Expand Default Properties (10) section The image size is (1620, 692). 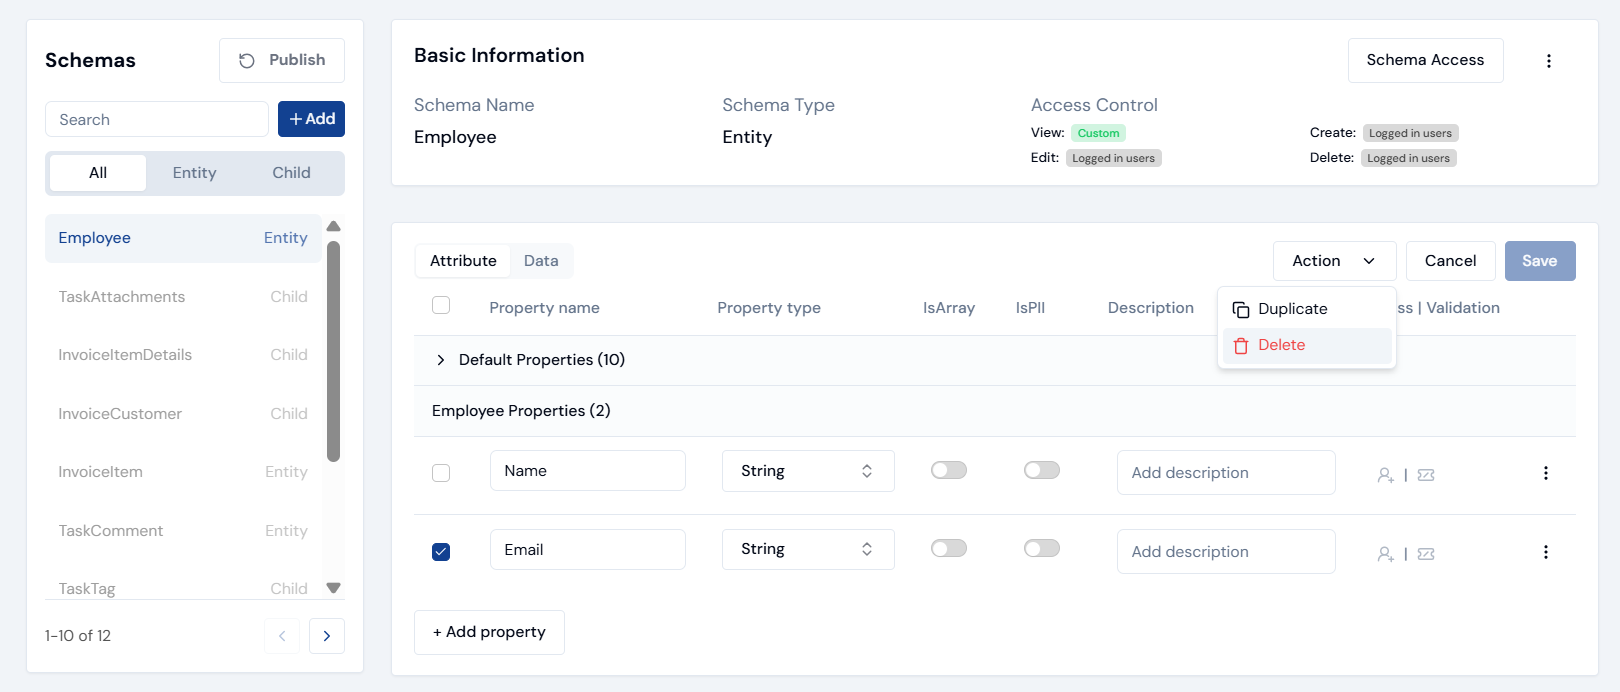[441, 360]
